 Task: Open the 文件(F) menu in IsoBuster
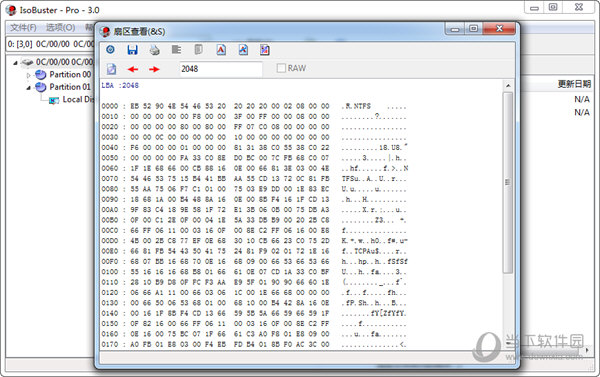pos(23,27)
